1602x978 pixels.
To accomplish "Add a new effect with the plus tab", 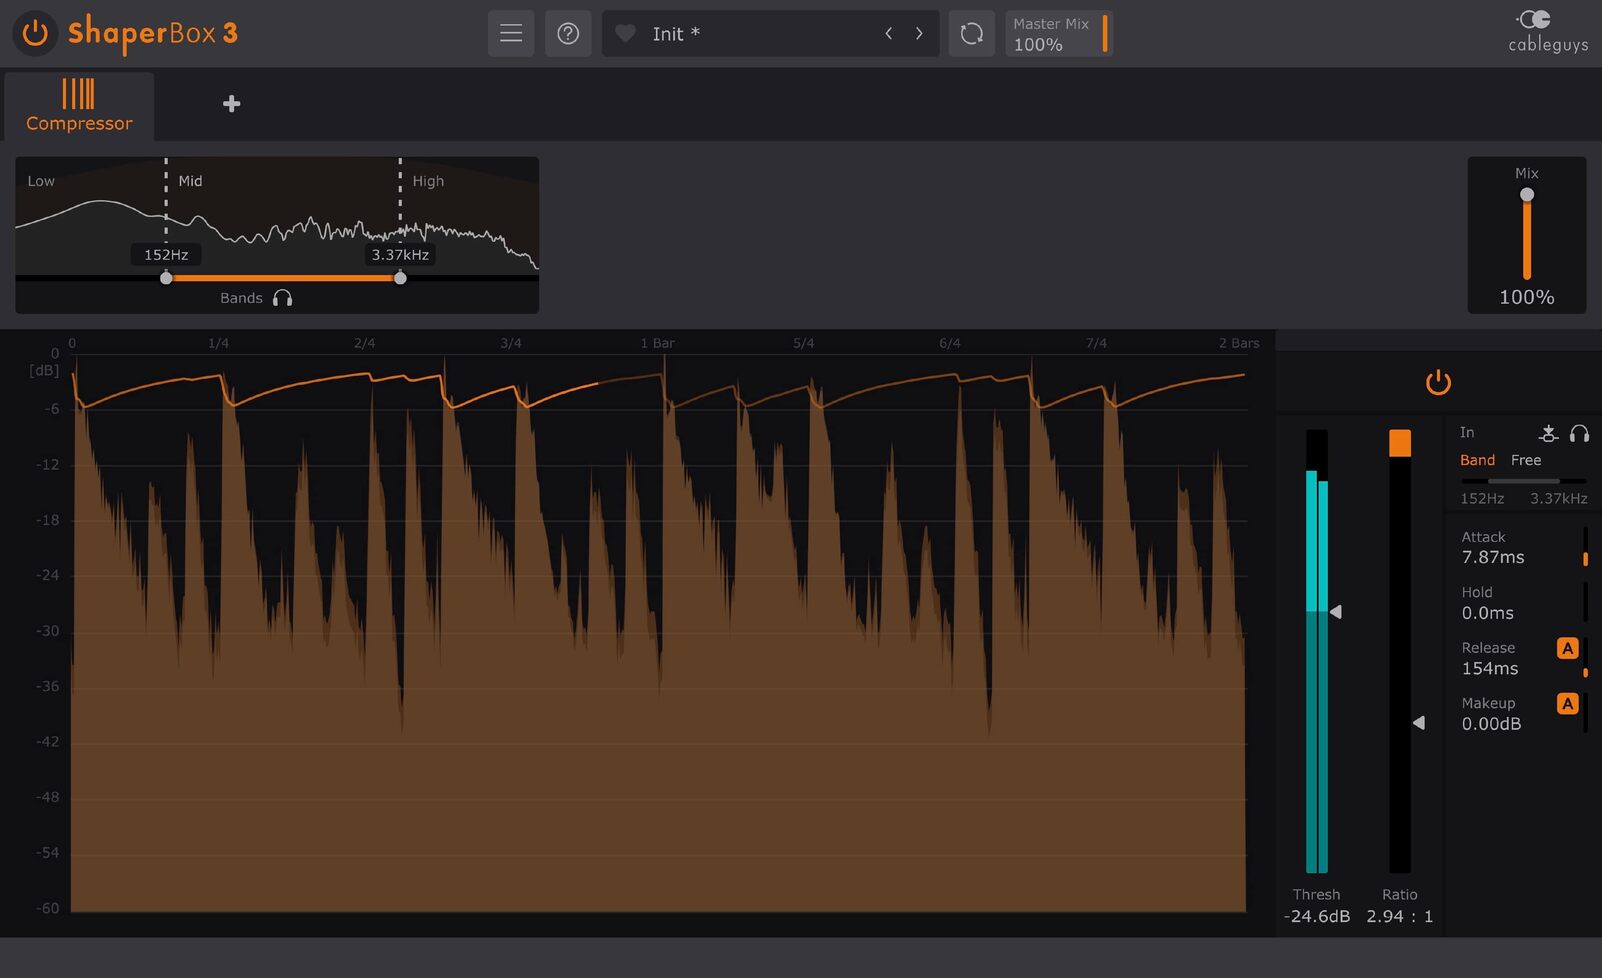I will (231, 103).
